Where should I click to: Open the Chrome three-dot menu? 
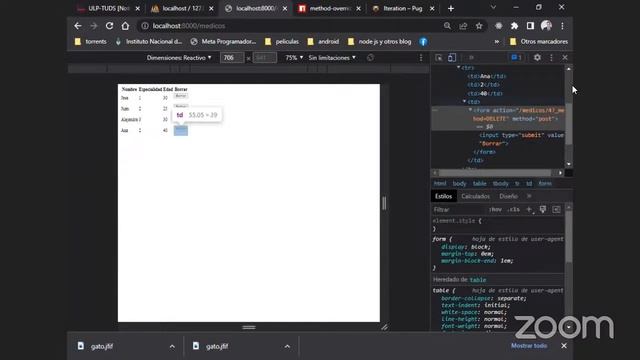click(562, 26)
